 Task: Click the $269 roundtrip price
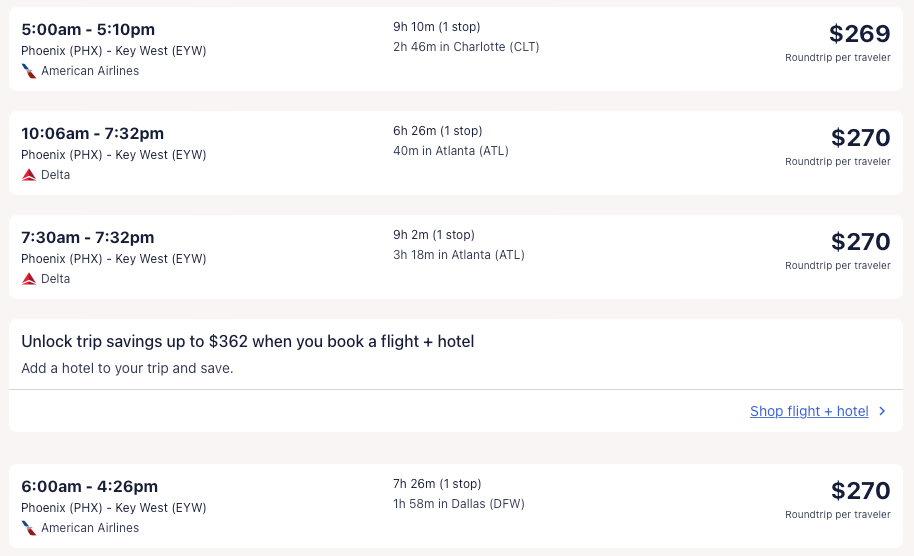click(x=859, y=34)
